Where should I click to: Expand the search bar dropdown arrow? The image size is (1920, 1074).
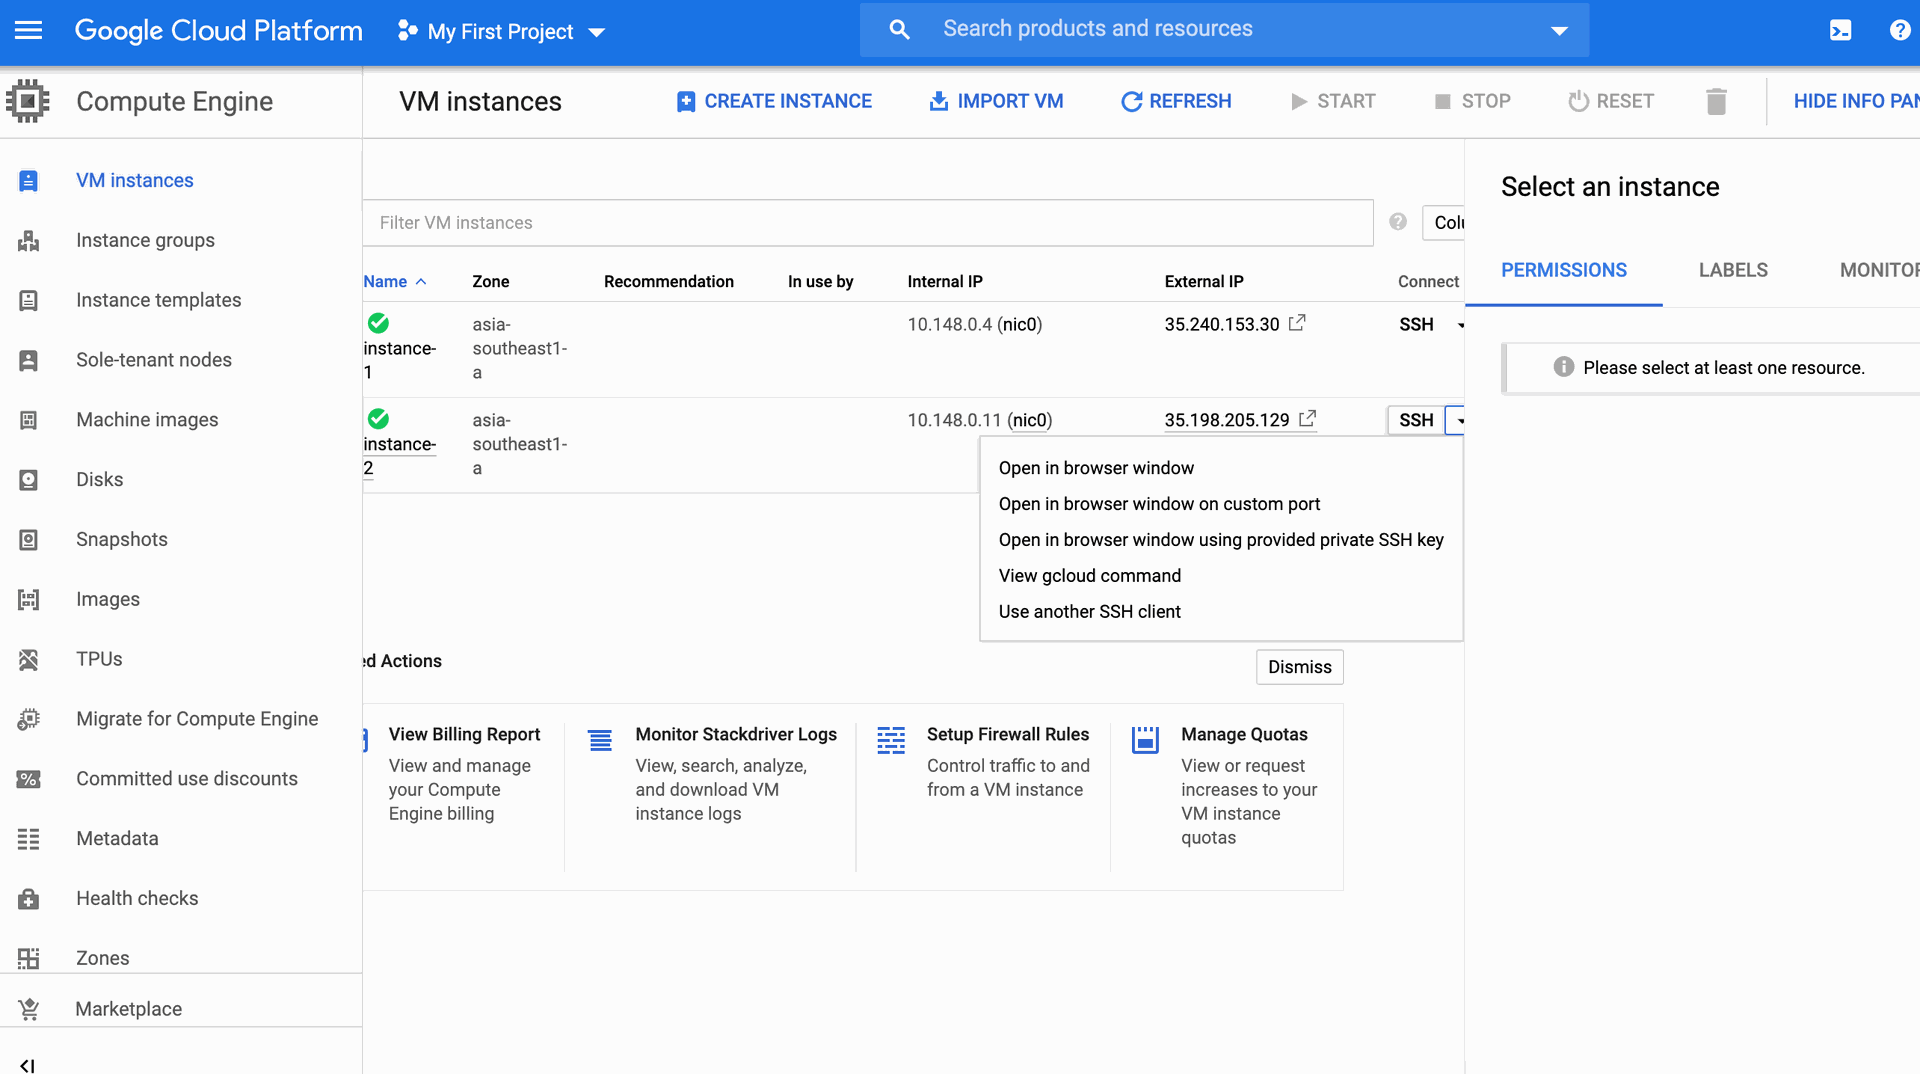point(1559,31)
